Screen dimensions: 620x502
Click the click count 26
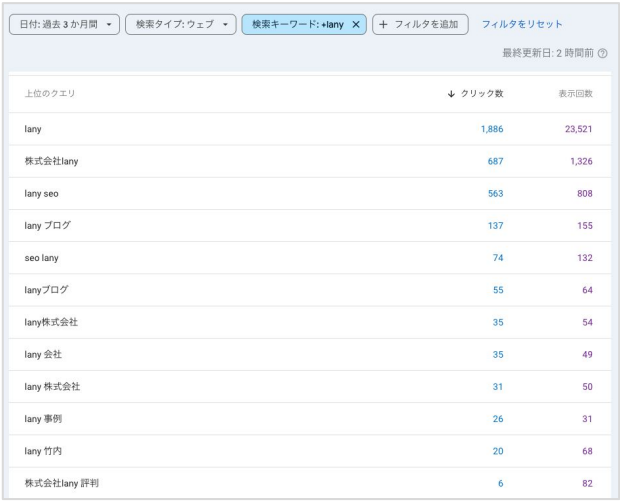click(498, 419)
